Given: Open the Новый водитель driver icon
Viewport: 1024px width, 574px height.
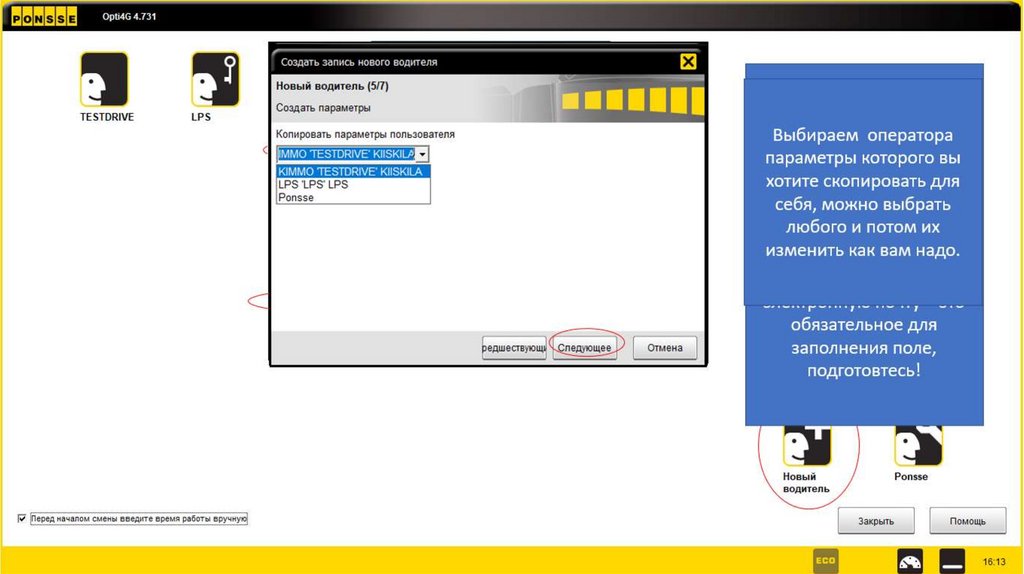Looking at the screenshot, I should (x=807, y=445).
